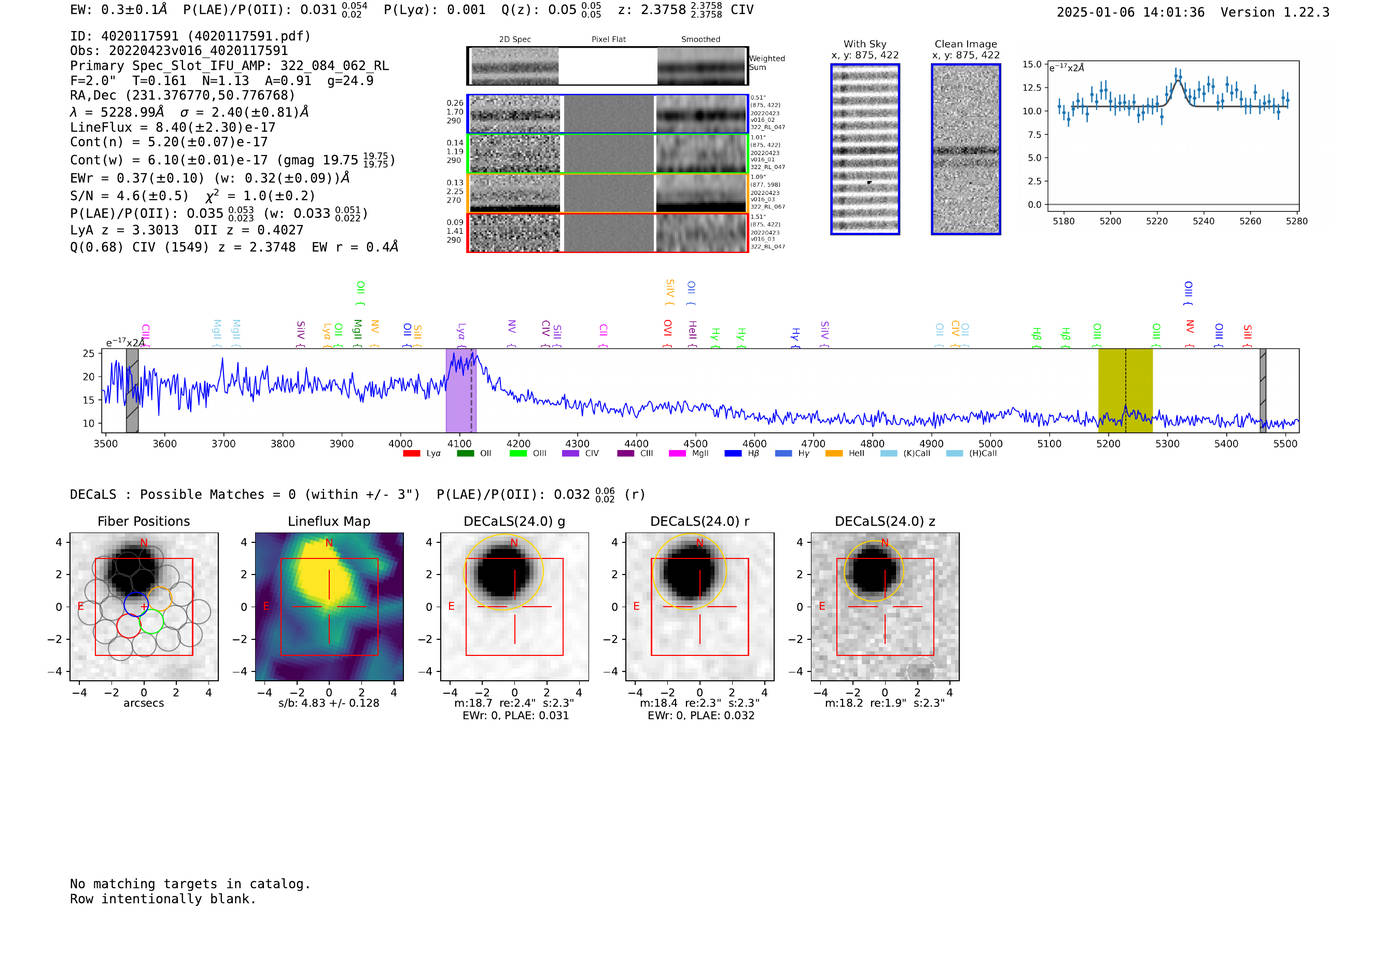Click the 'Row intentionally blank.' text
Viewport: 1400px width, 953px height.
163,899
